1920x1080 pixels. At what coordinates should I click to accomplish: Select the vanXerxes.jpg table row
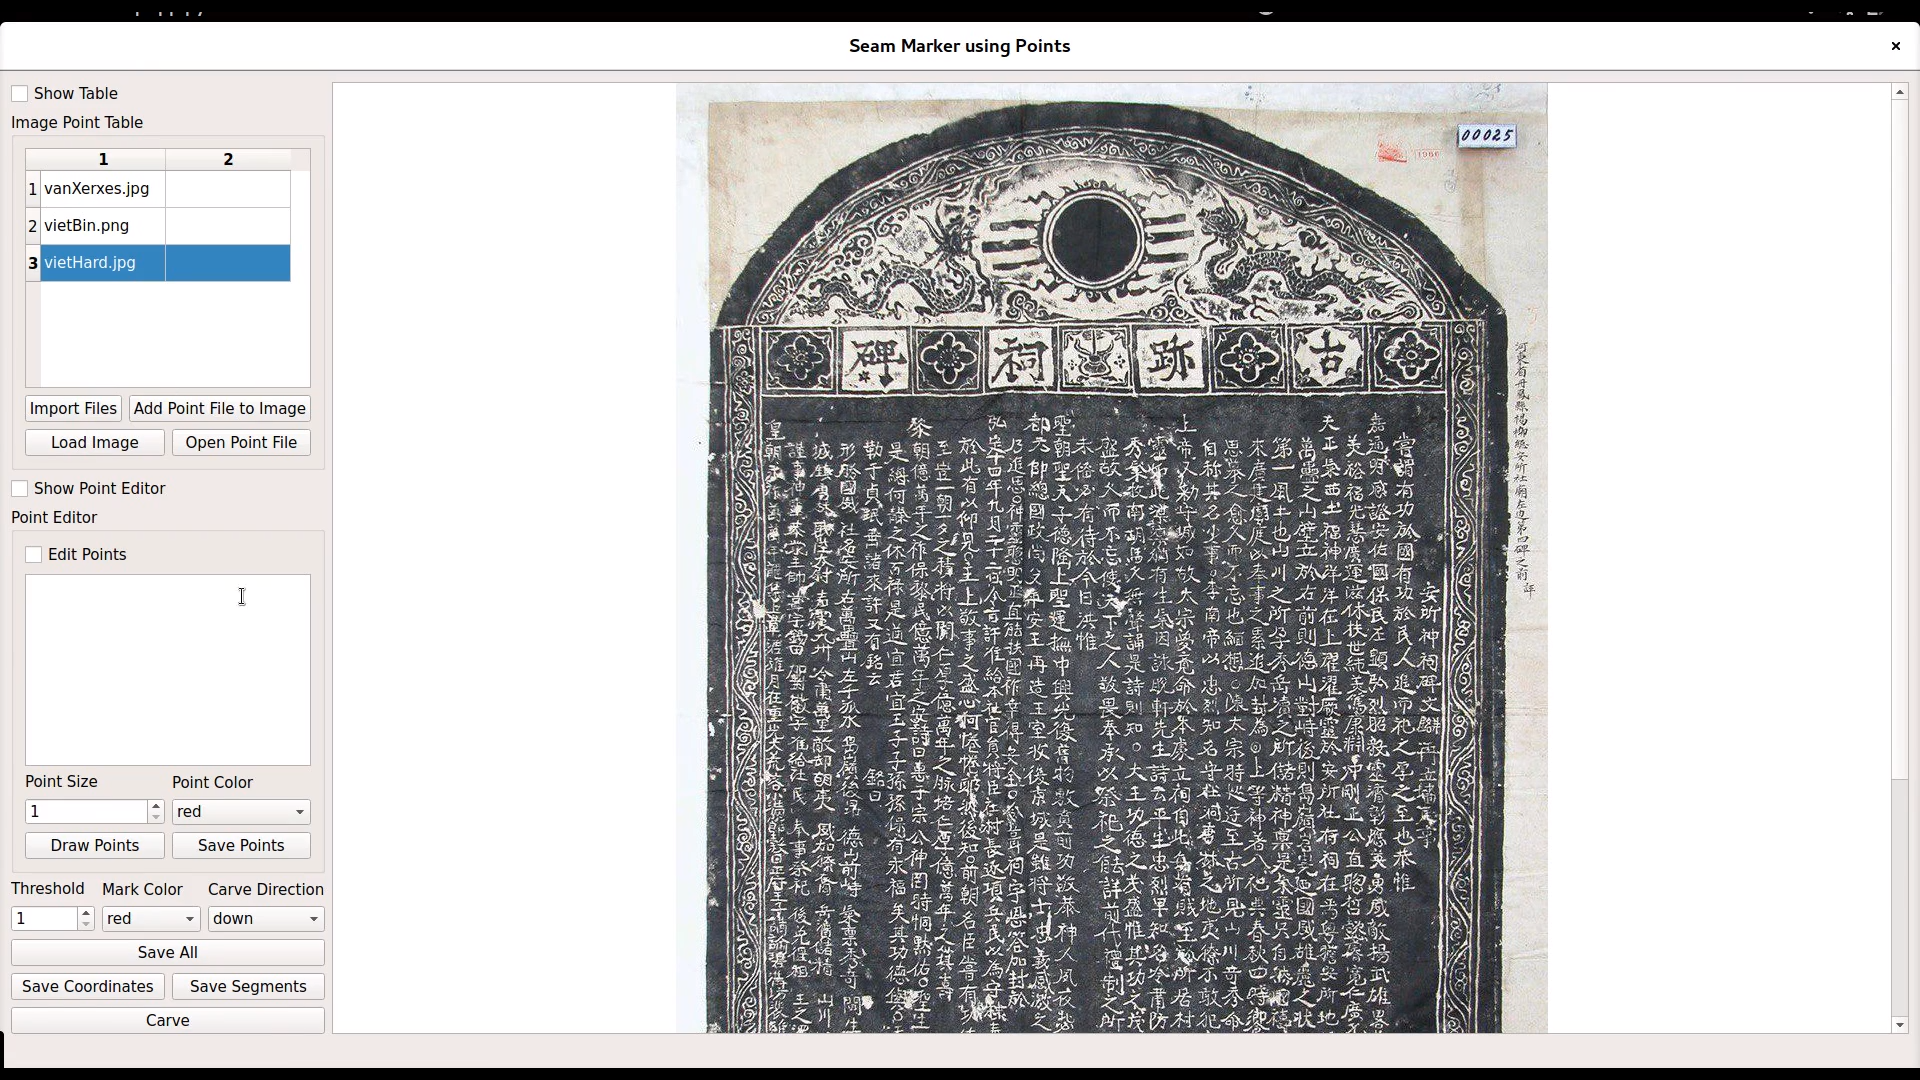point(102,189)
